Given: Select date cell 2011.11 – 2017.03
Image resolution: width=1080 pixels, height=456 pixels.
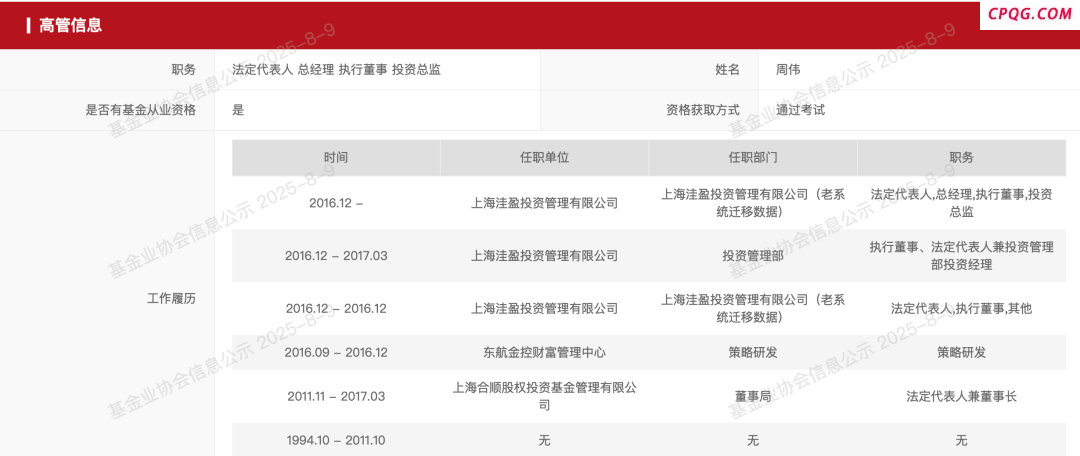Looking at the screenshot, I should 336,397.
